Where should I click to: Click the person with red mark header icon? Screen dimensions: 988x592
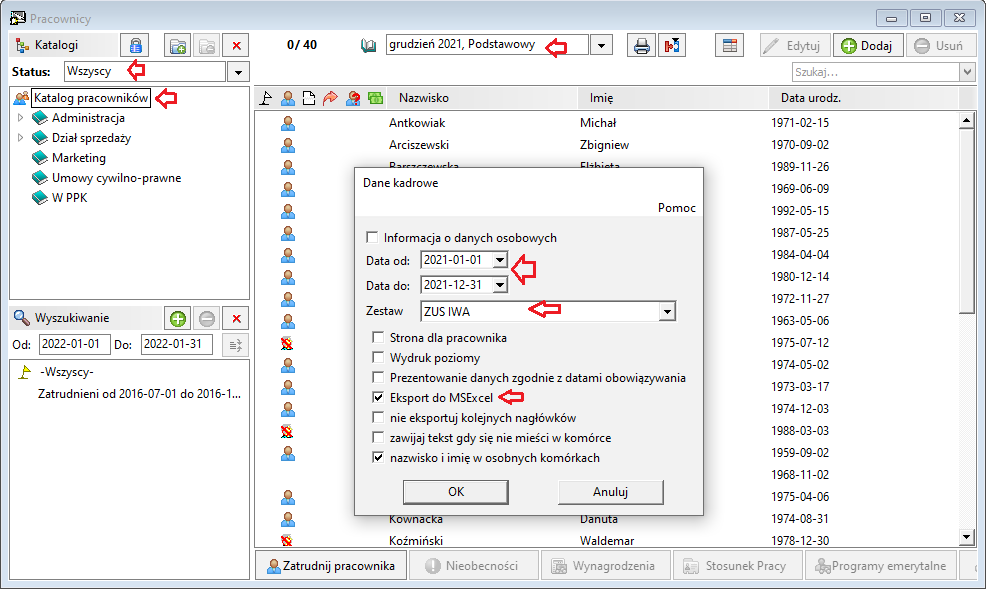tap(353, 98)
